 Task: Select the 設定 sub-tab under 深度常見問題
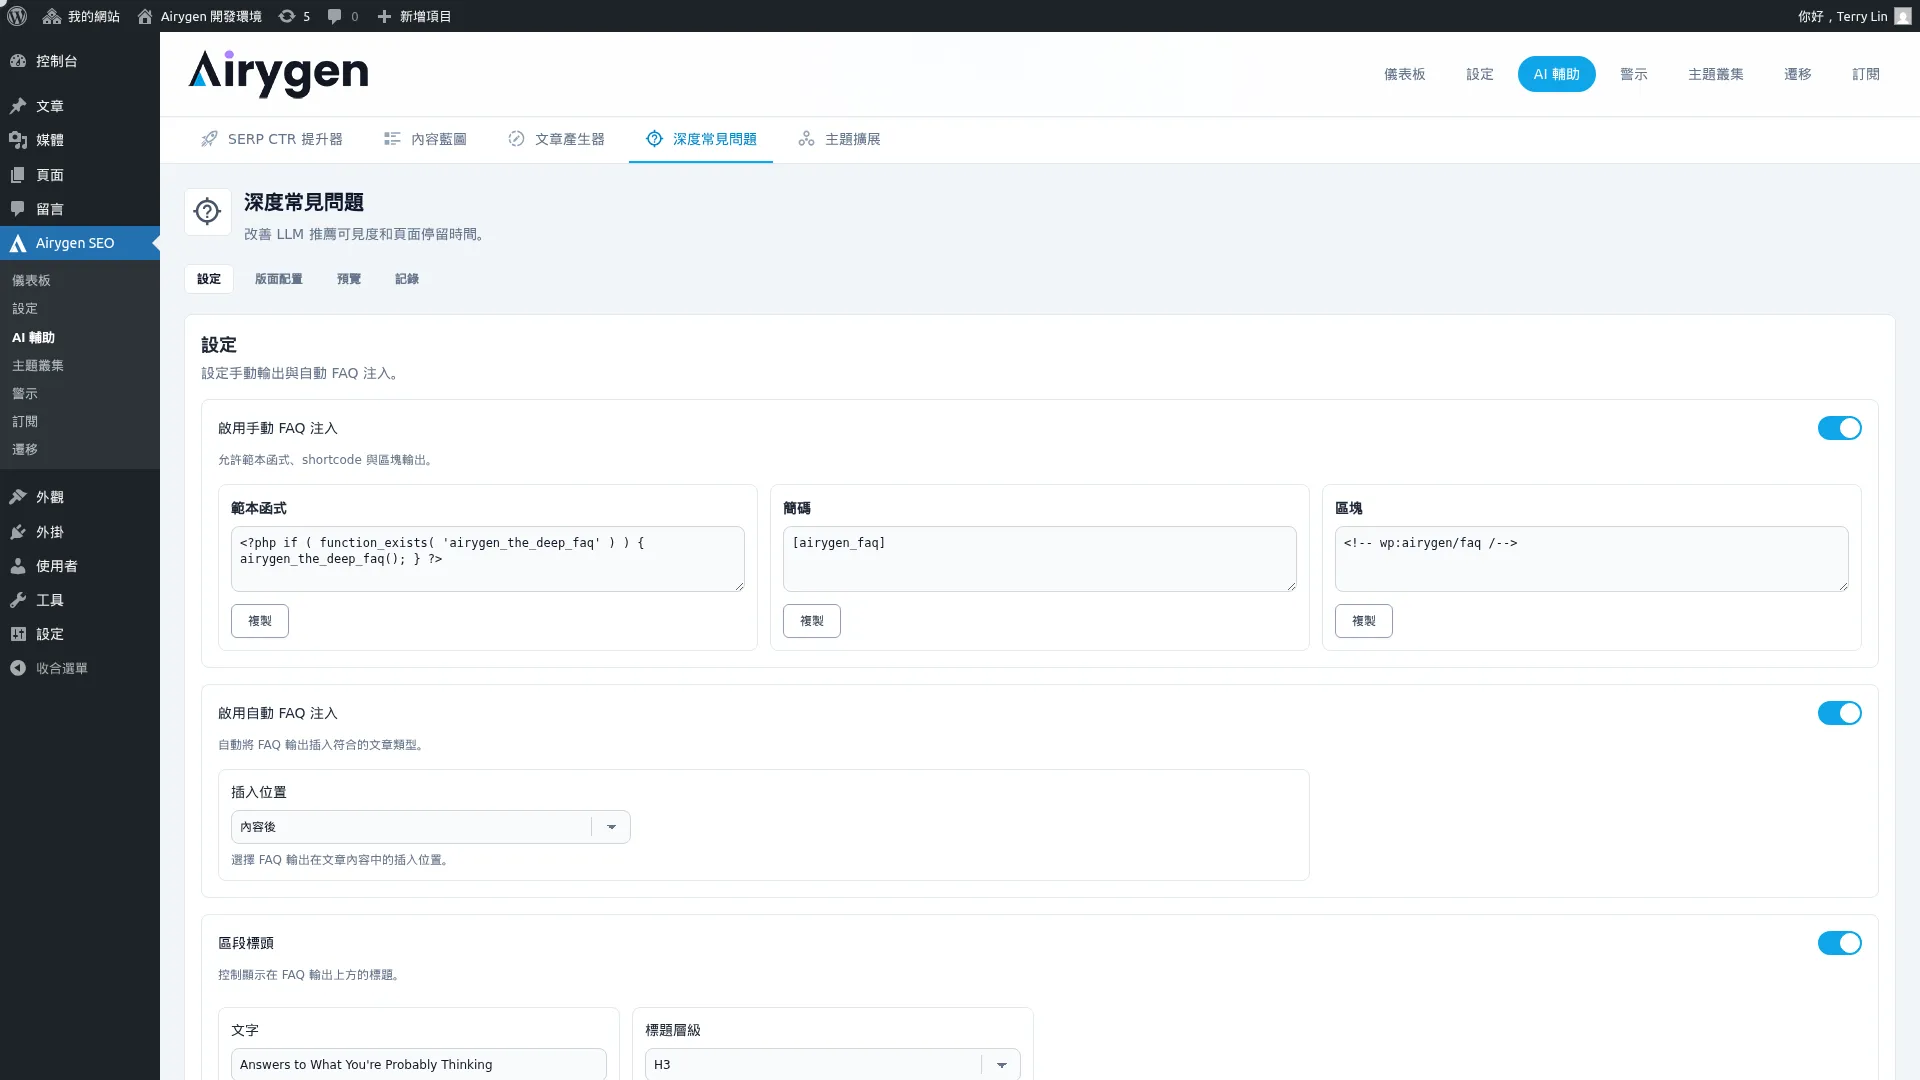[209, 279]
